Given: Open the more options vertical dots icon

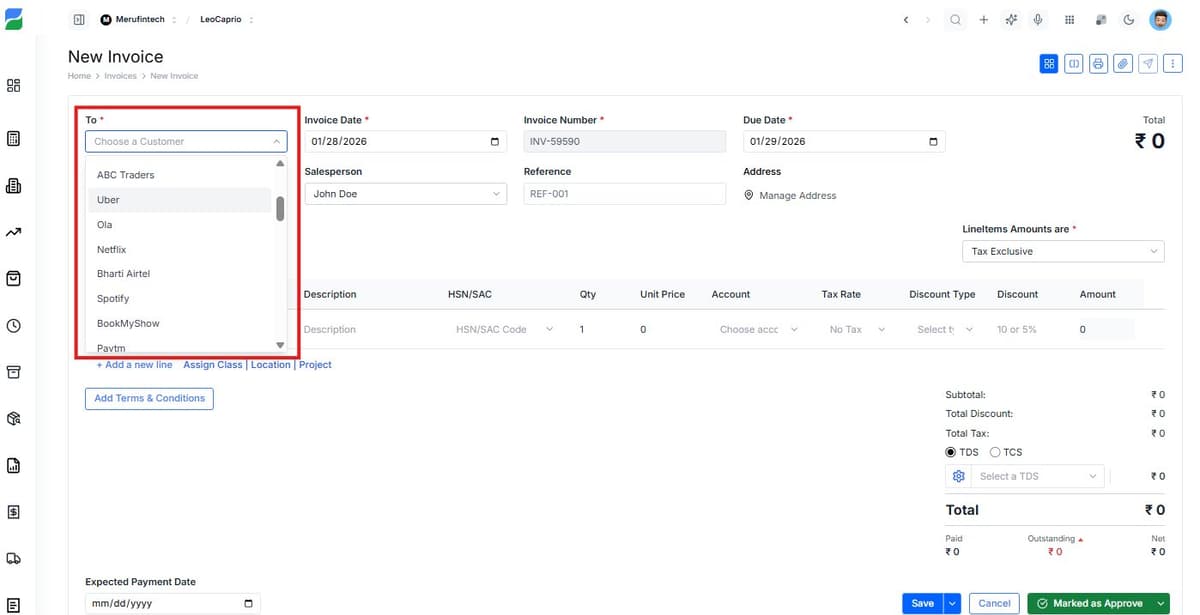Looking at the screenshot, I should 1173,63.
